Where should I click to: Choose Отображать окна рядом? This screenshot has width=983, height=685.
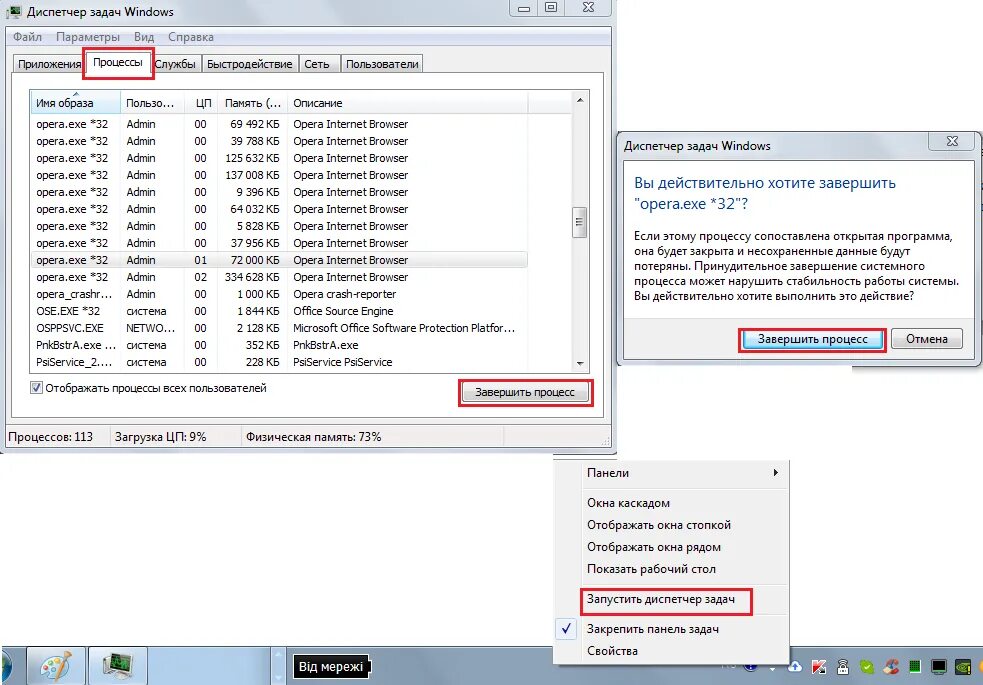654,547
